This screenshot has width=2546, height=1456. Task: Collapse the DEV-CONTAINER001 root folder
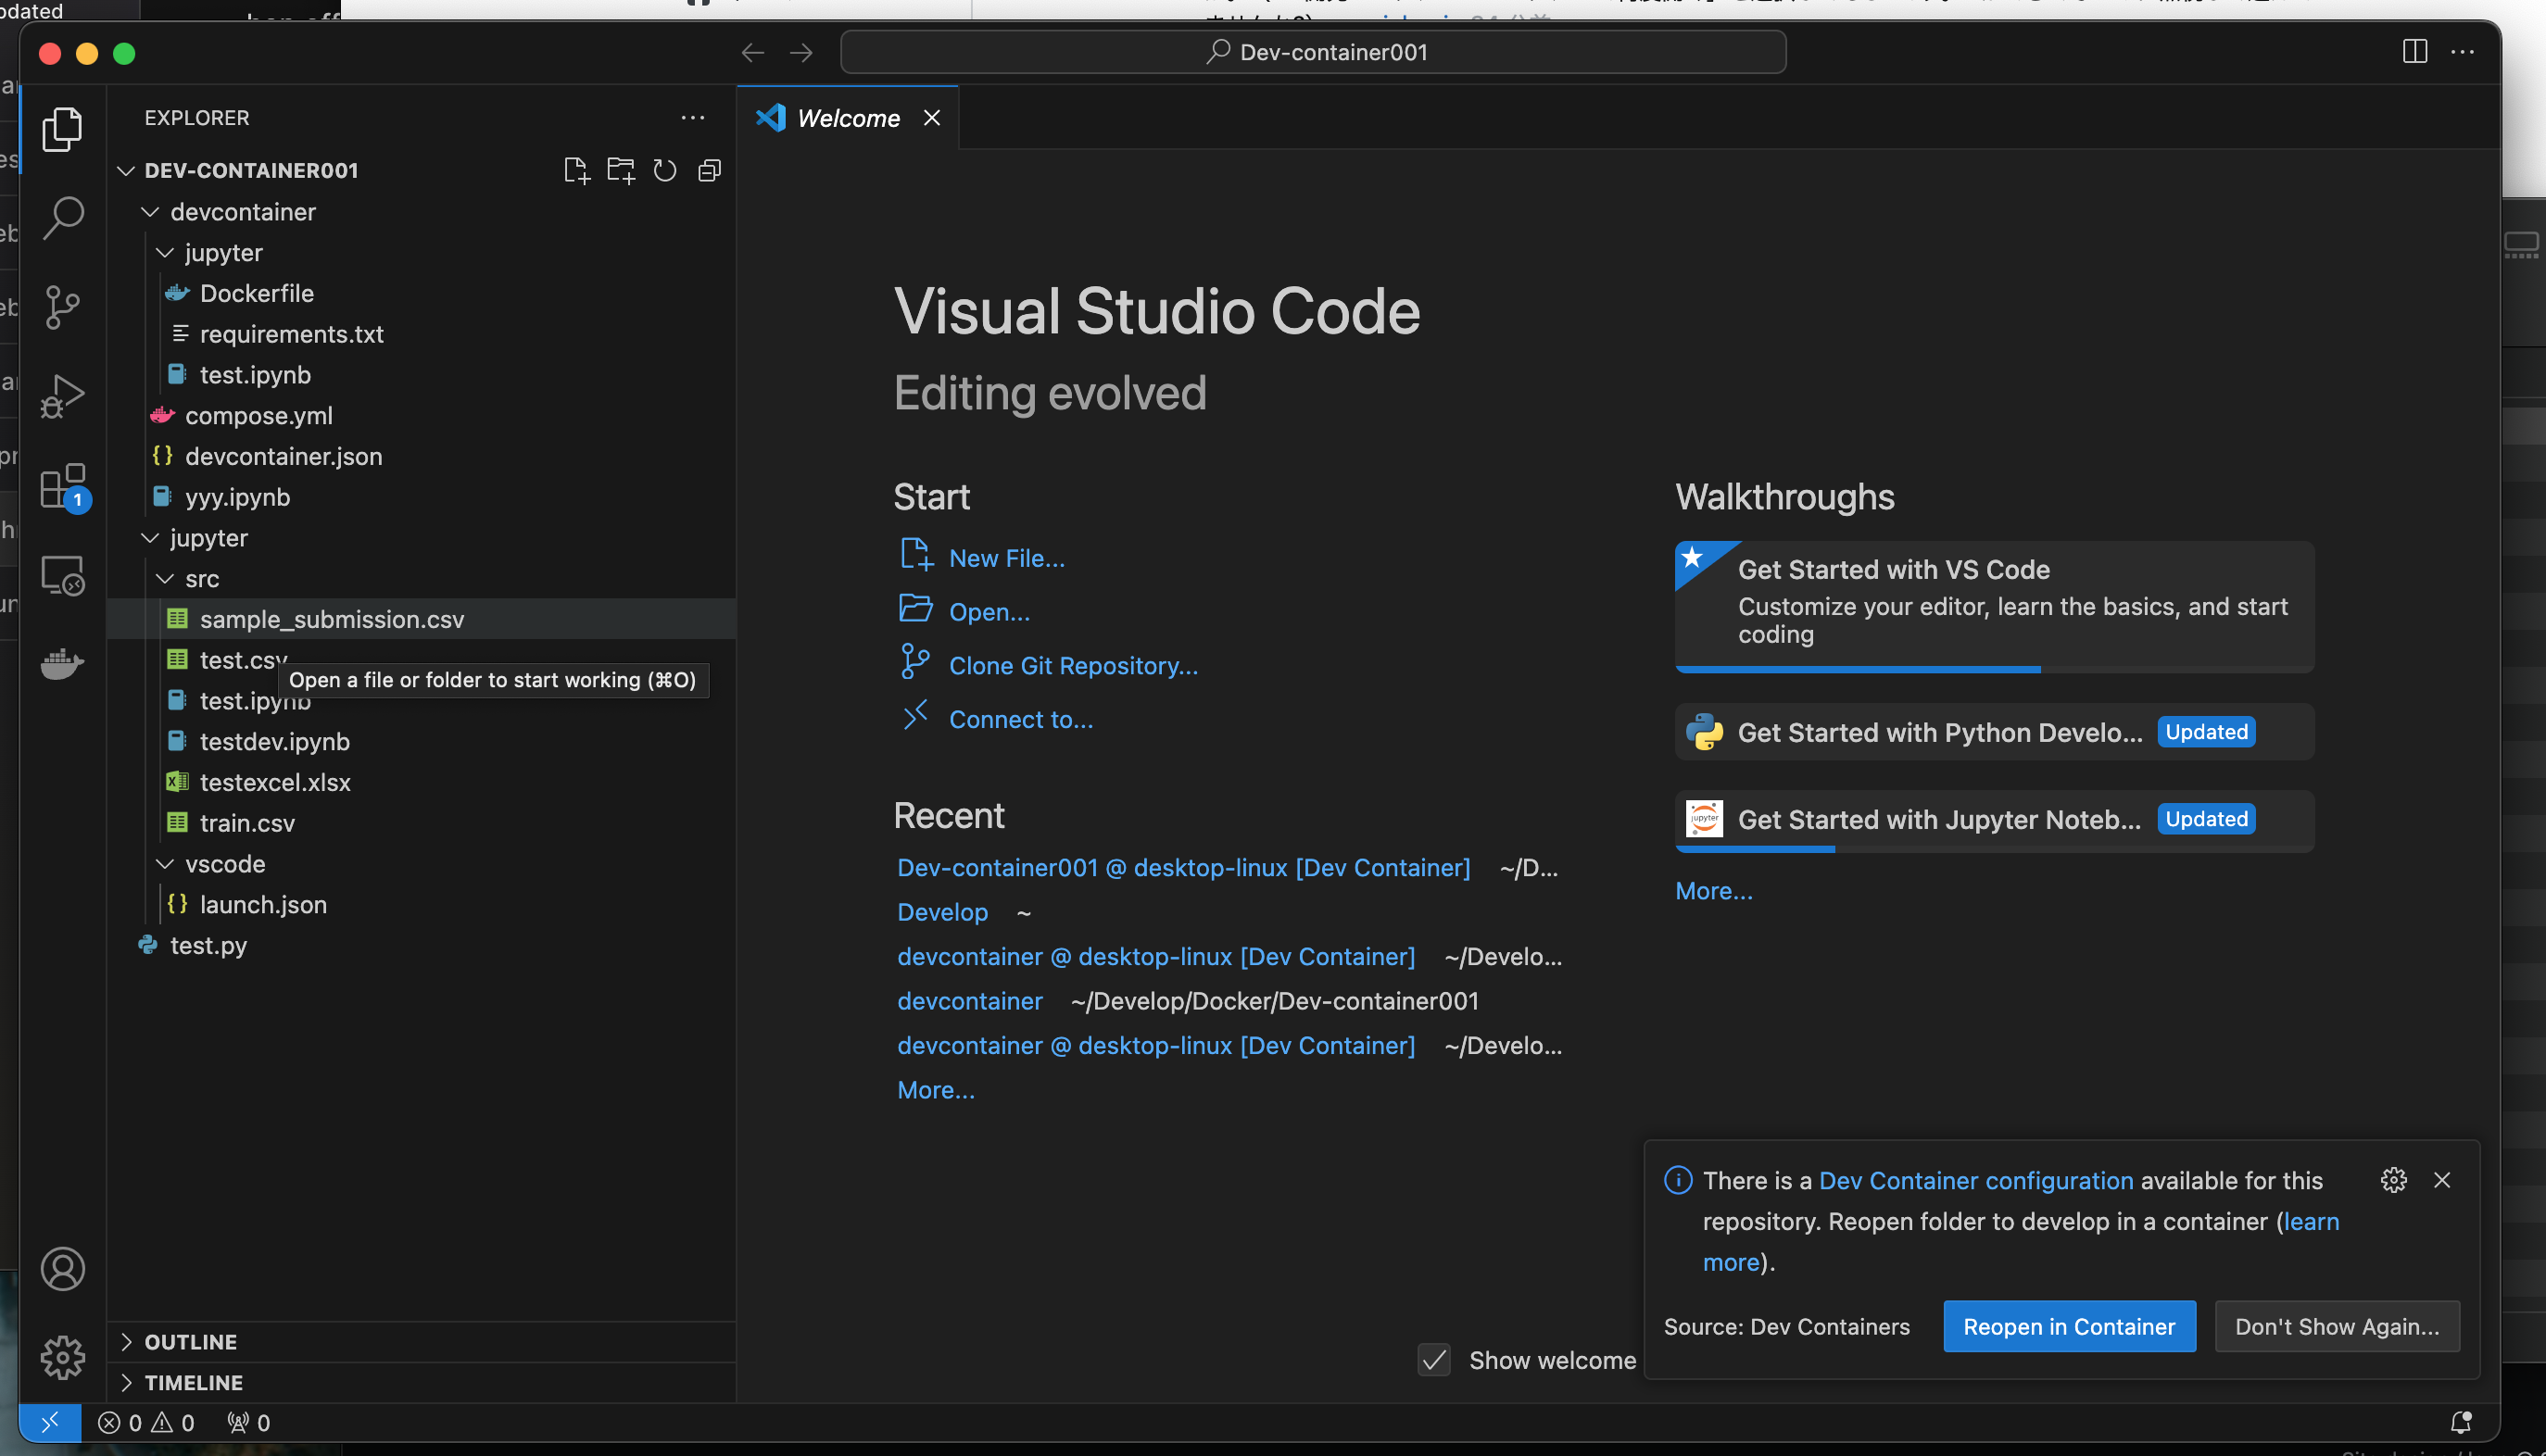tap(126, 170)
